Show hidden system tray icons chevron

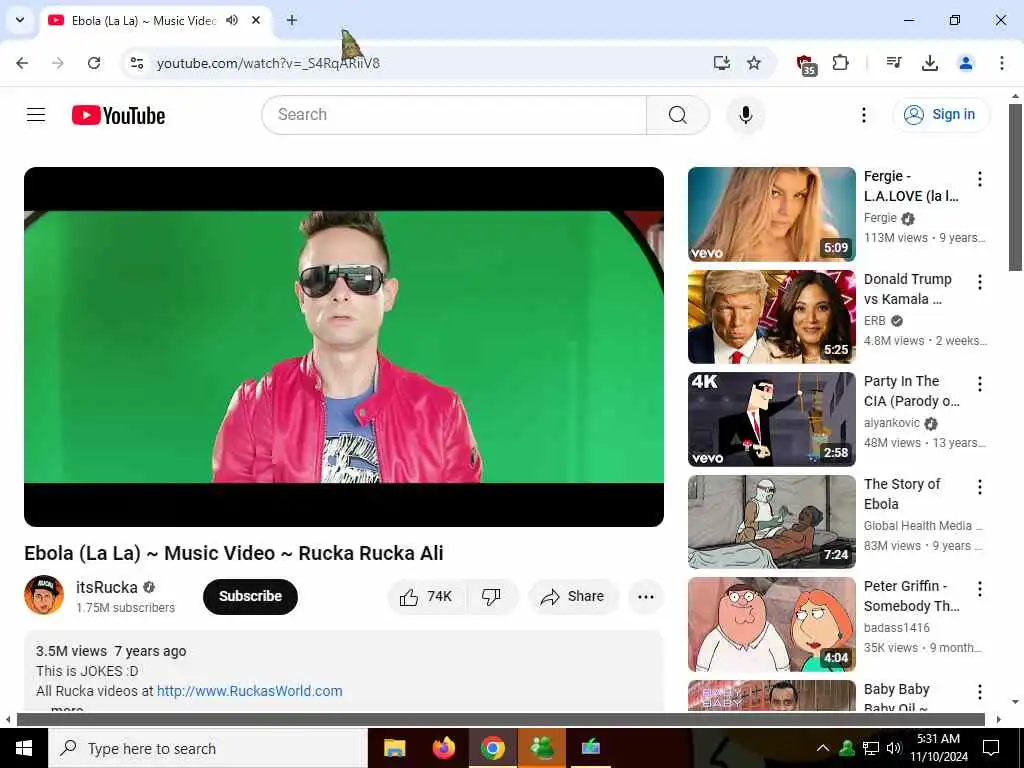click(x=823, y=748)
